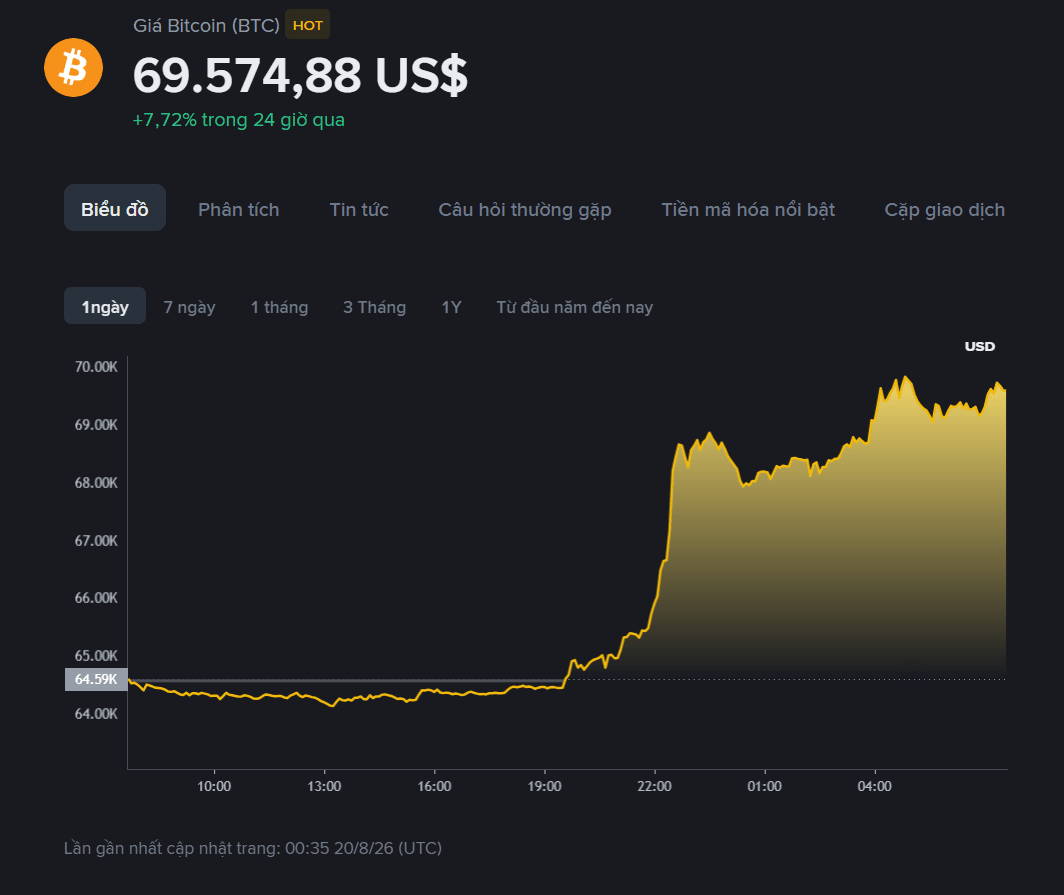Select the 7 ngày chart range
The height and width of the screenshot is (895, 1064).
pos(189,307)
